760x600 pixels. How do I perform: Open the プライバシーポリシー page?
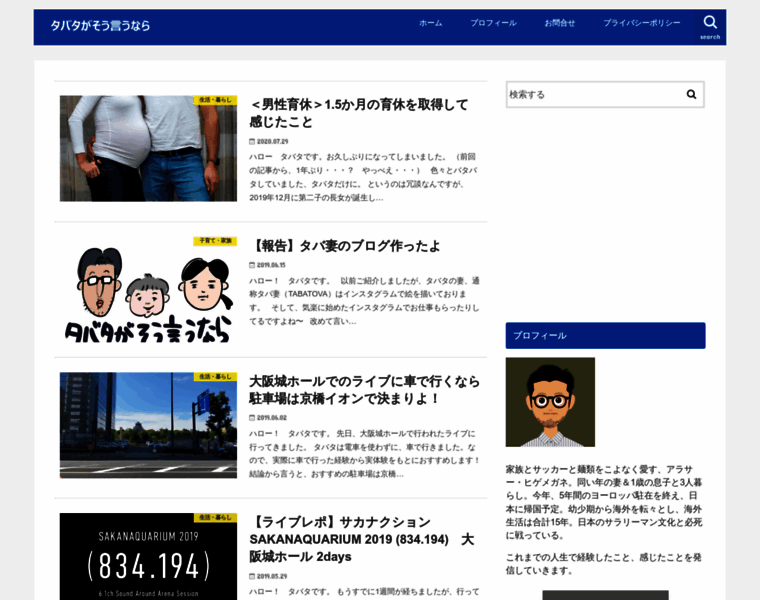click(x=641, y=23)
